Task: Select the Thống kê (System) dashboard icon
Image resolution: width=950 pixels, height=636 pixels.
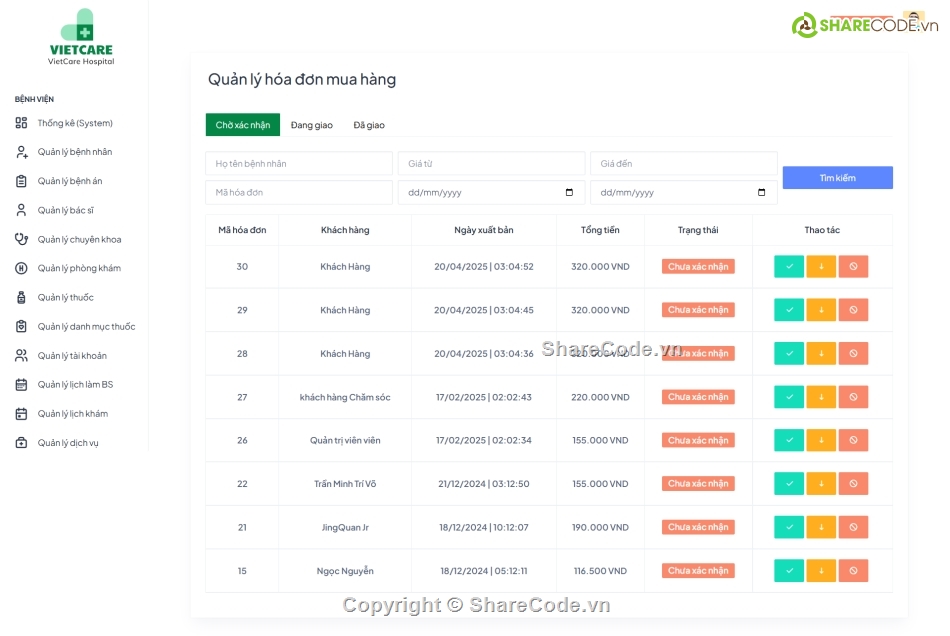Action: point(21,123)
